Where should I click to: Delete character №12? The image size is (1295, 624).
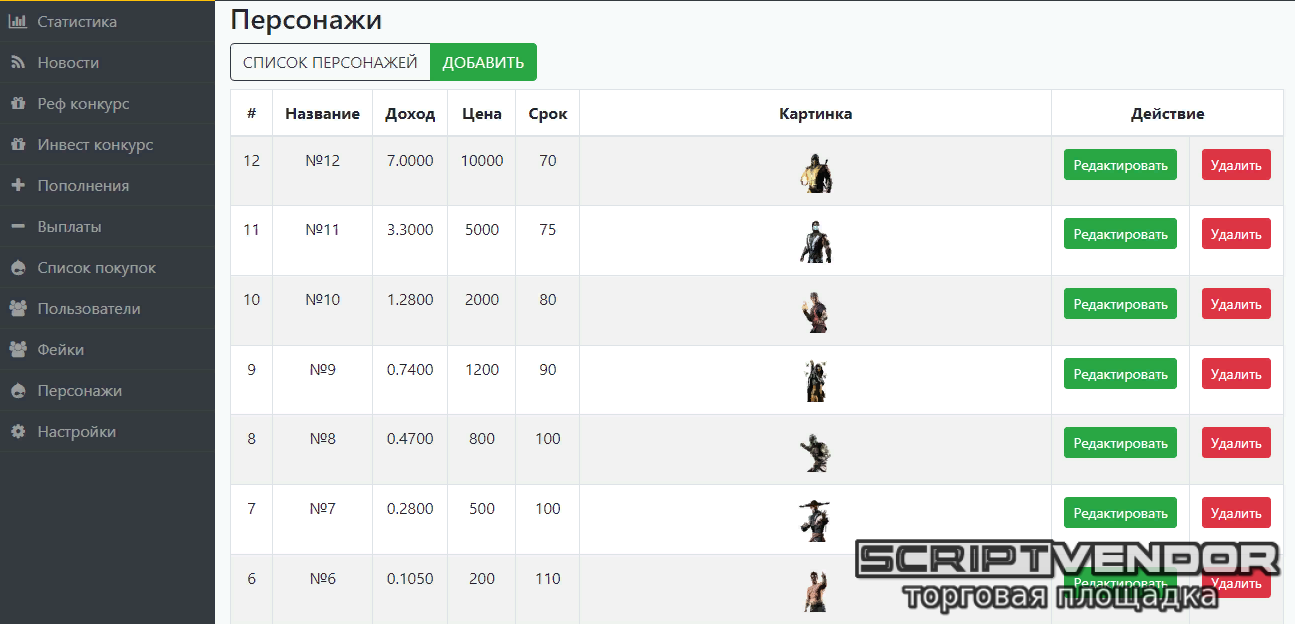(1236, 165)
